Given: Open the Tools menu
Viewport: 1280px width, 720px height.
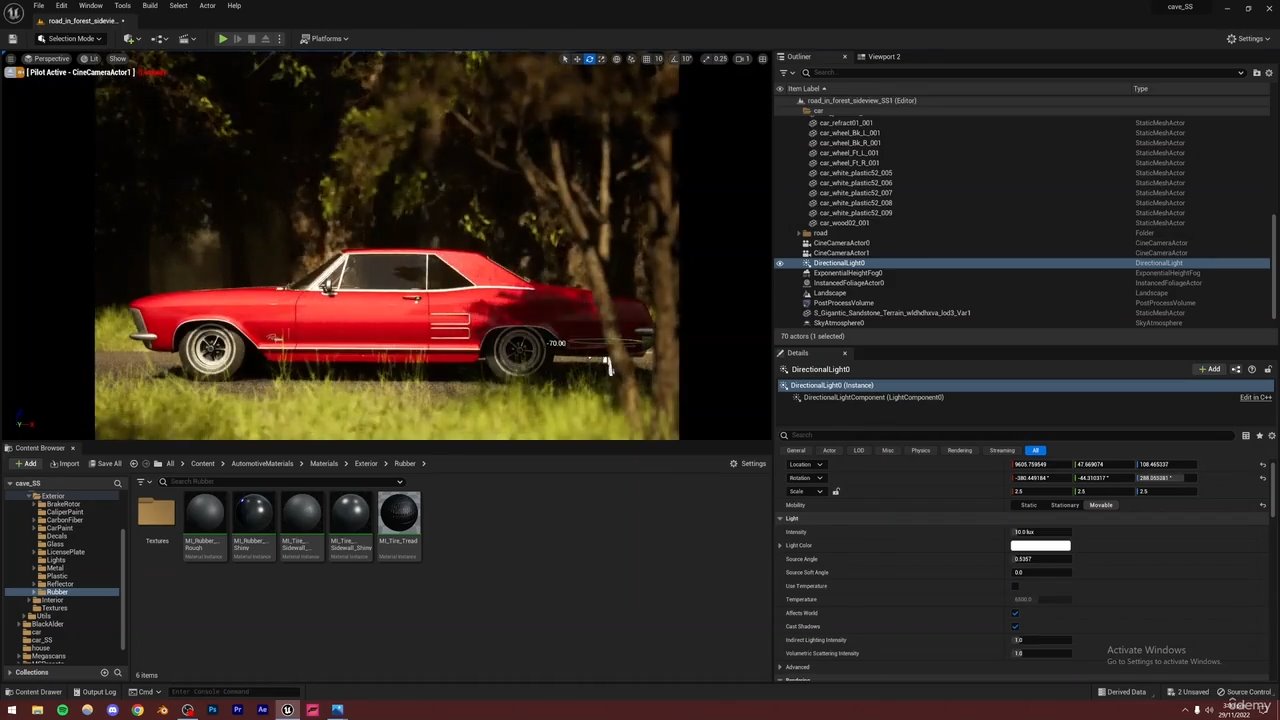Looking at the screenshot, I should 122,6.
